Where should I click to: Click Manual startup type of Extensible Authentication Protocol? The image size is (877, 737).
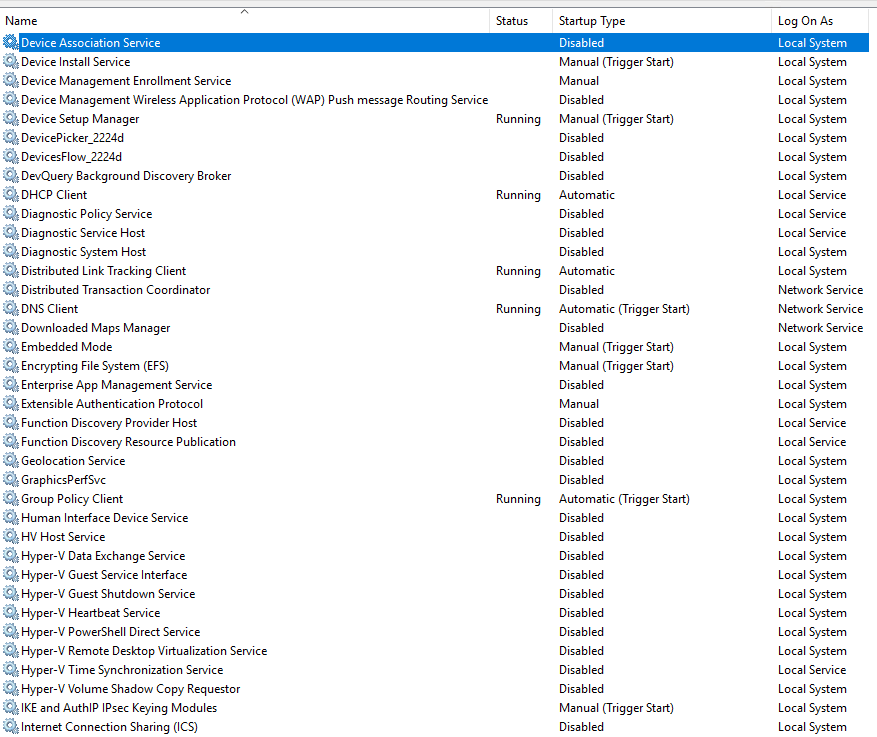(579, 404)
